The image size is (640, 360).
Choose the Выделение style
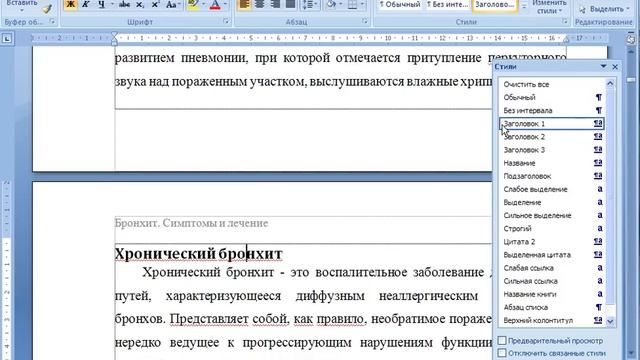tap(551, 202)
